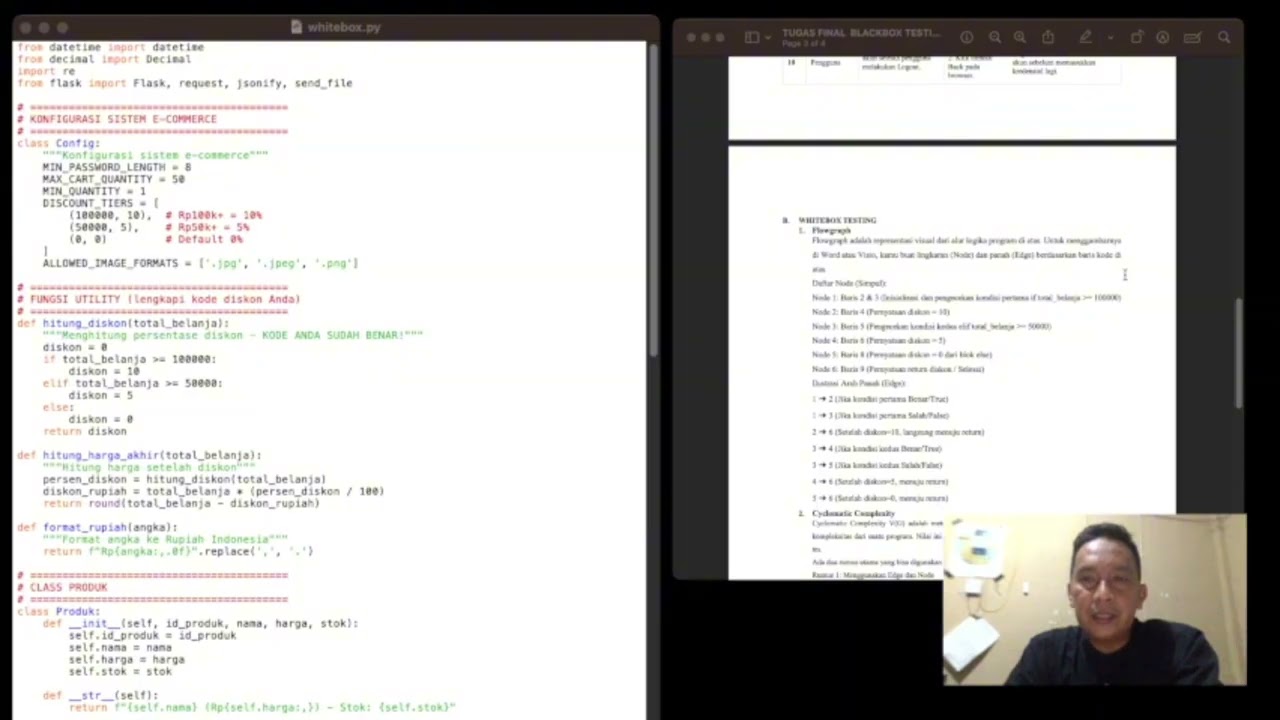The width and height of the screenshot is (1280, 720).
Task: Click the TUGAS FINAL BLACKBOX TESTI... document title
Action: tap(861, 33)
